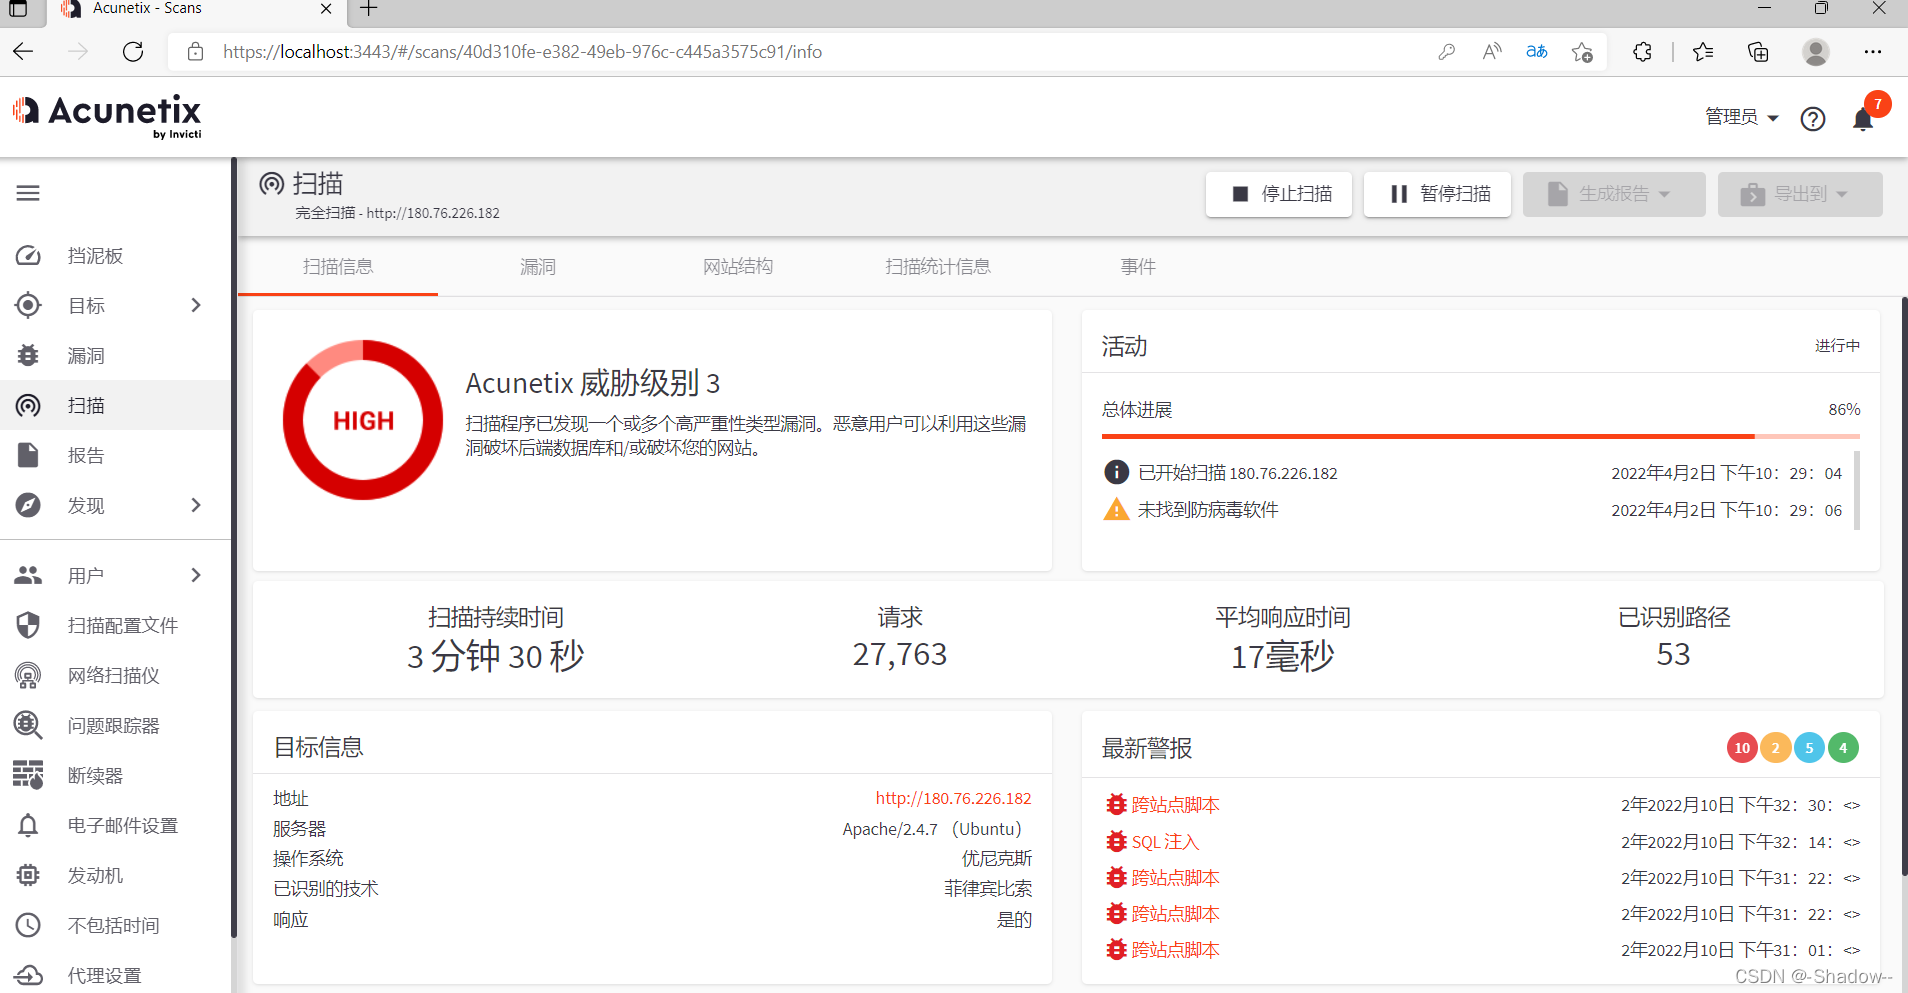Click the 停止扫描 button
The width and height of the screenshot is (1908, 993).
[1279, 194]
